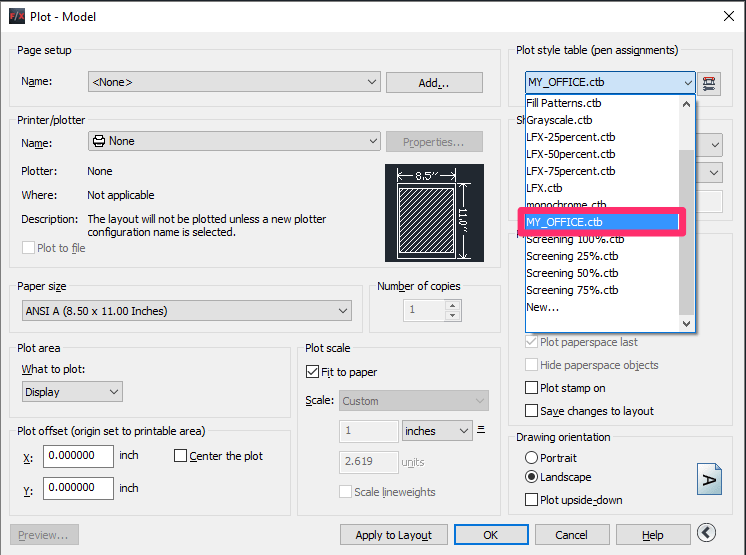Close the Plot - Model dialog
The width and height of the screenshot is (746, 555).
point(728,16)
